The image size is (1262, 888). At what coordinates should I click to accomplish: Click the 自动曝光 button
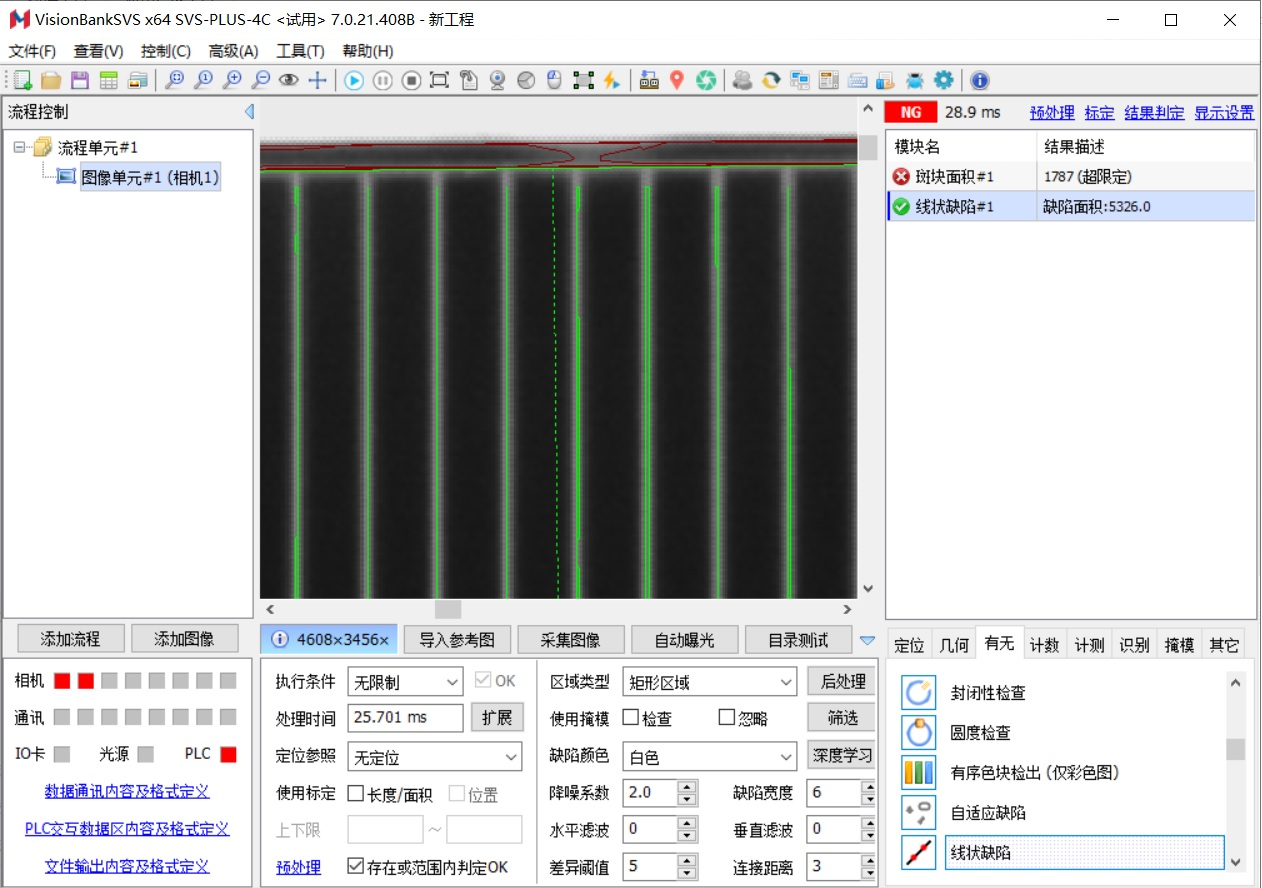pyautogui.click(x=685, y=640)
